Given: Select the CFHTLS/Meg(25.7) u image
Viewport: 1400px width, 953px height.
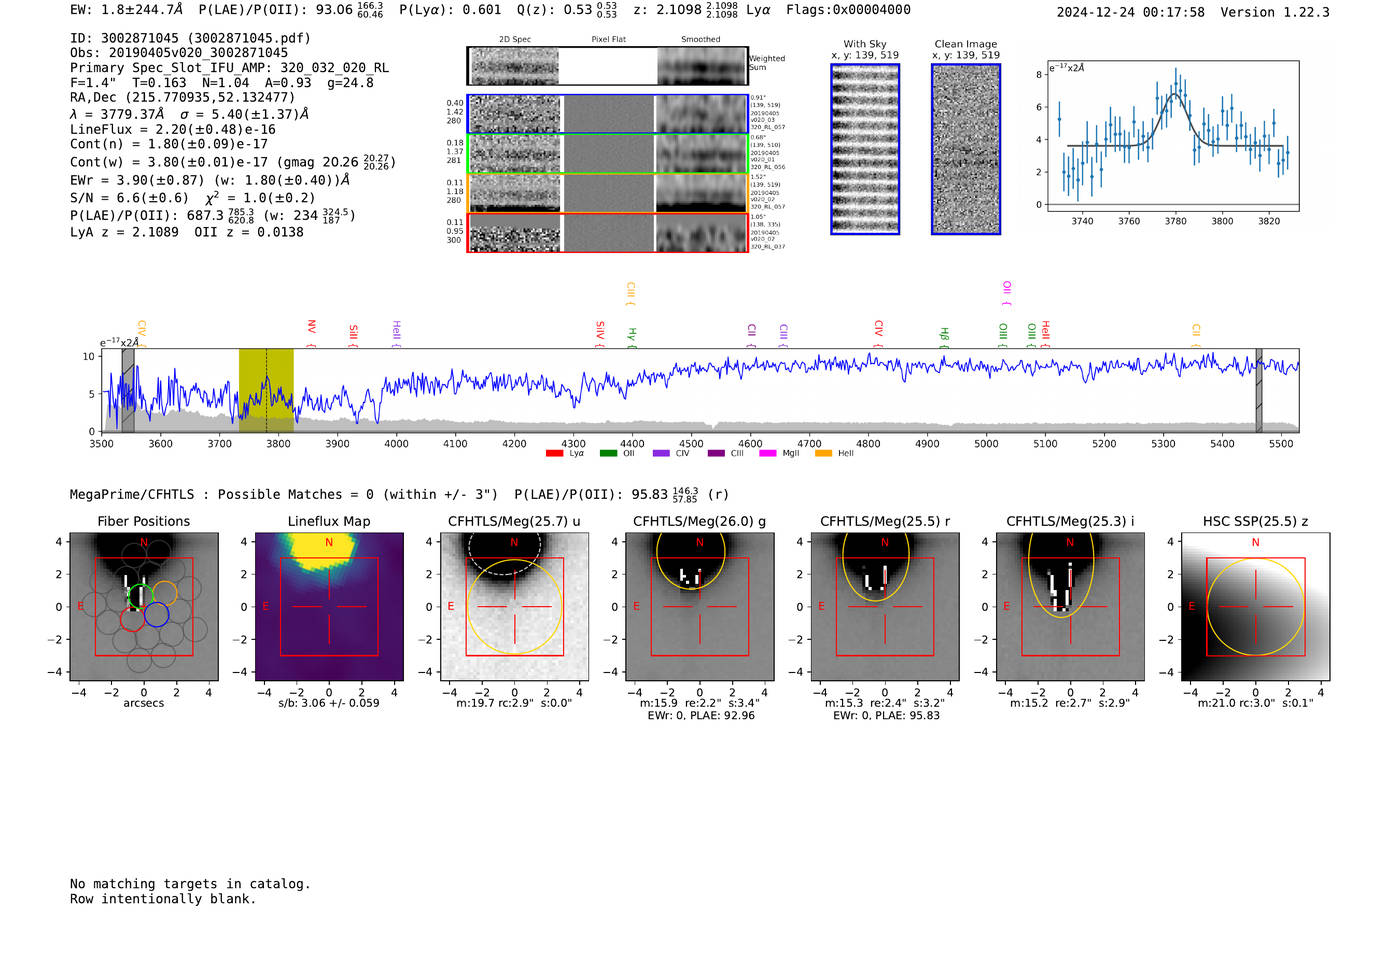Looking at the screenshot, I should pos(514,607).
